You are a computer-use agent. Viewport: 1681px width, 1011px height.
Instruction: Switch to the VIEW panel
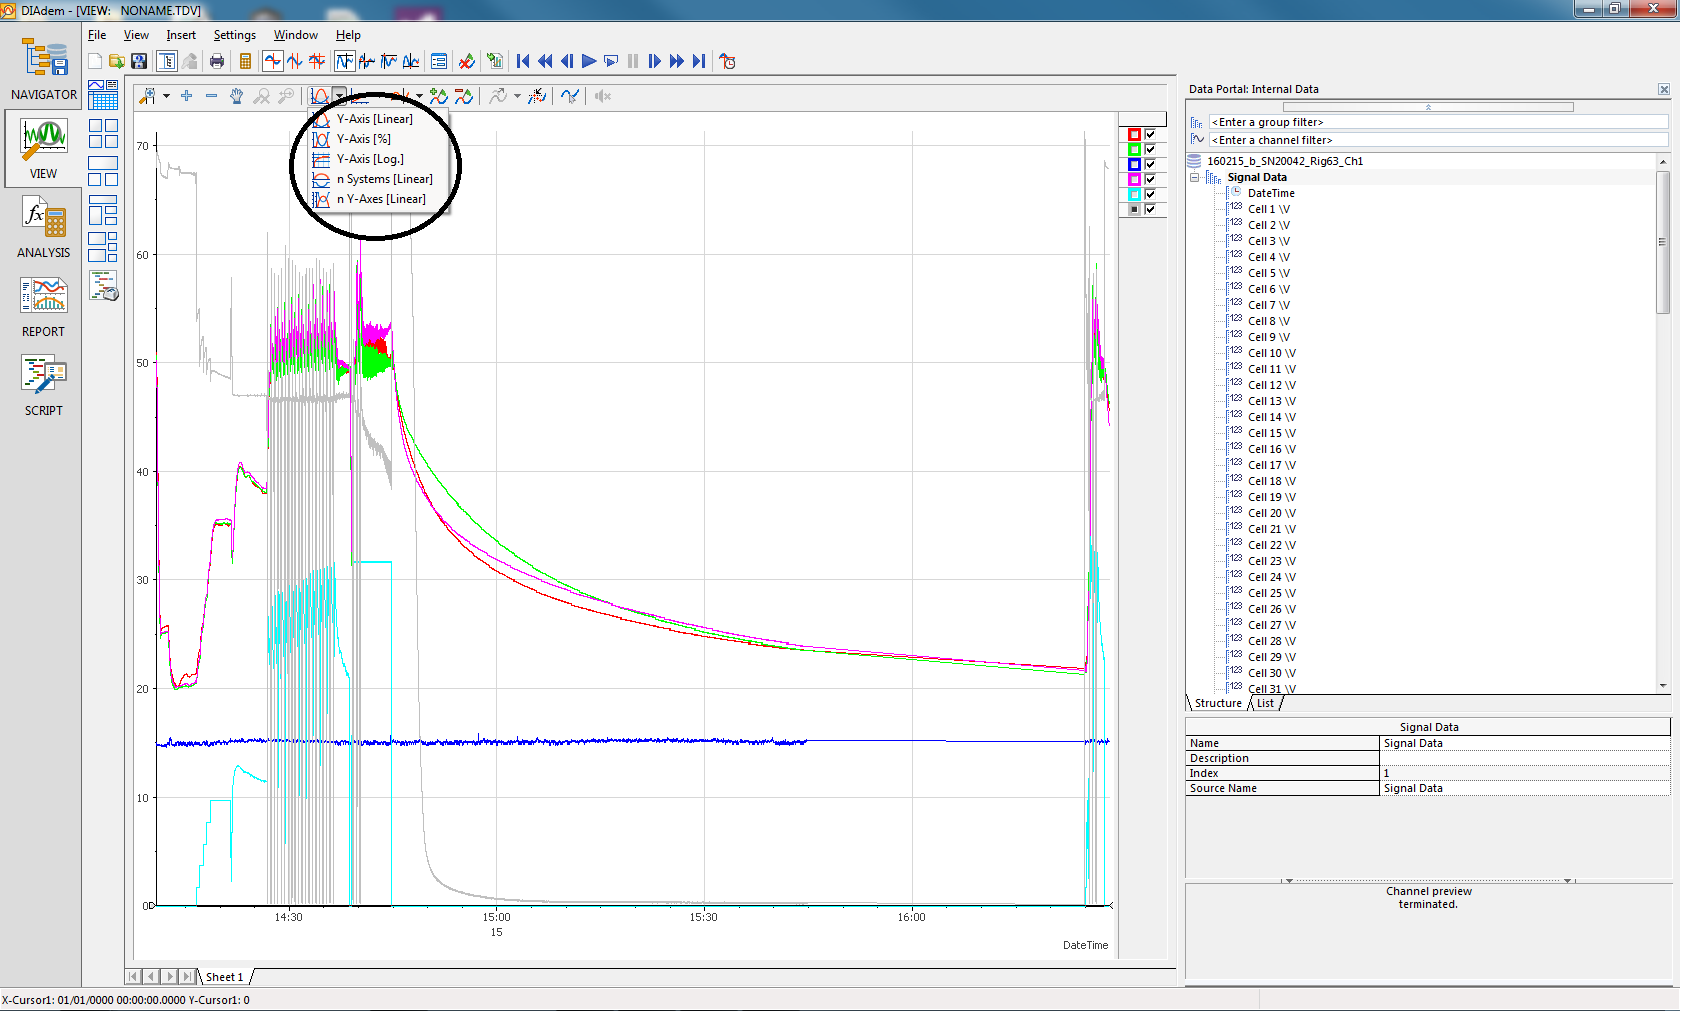click(x=43, y=147)
